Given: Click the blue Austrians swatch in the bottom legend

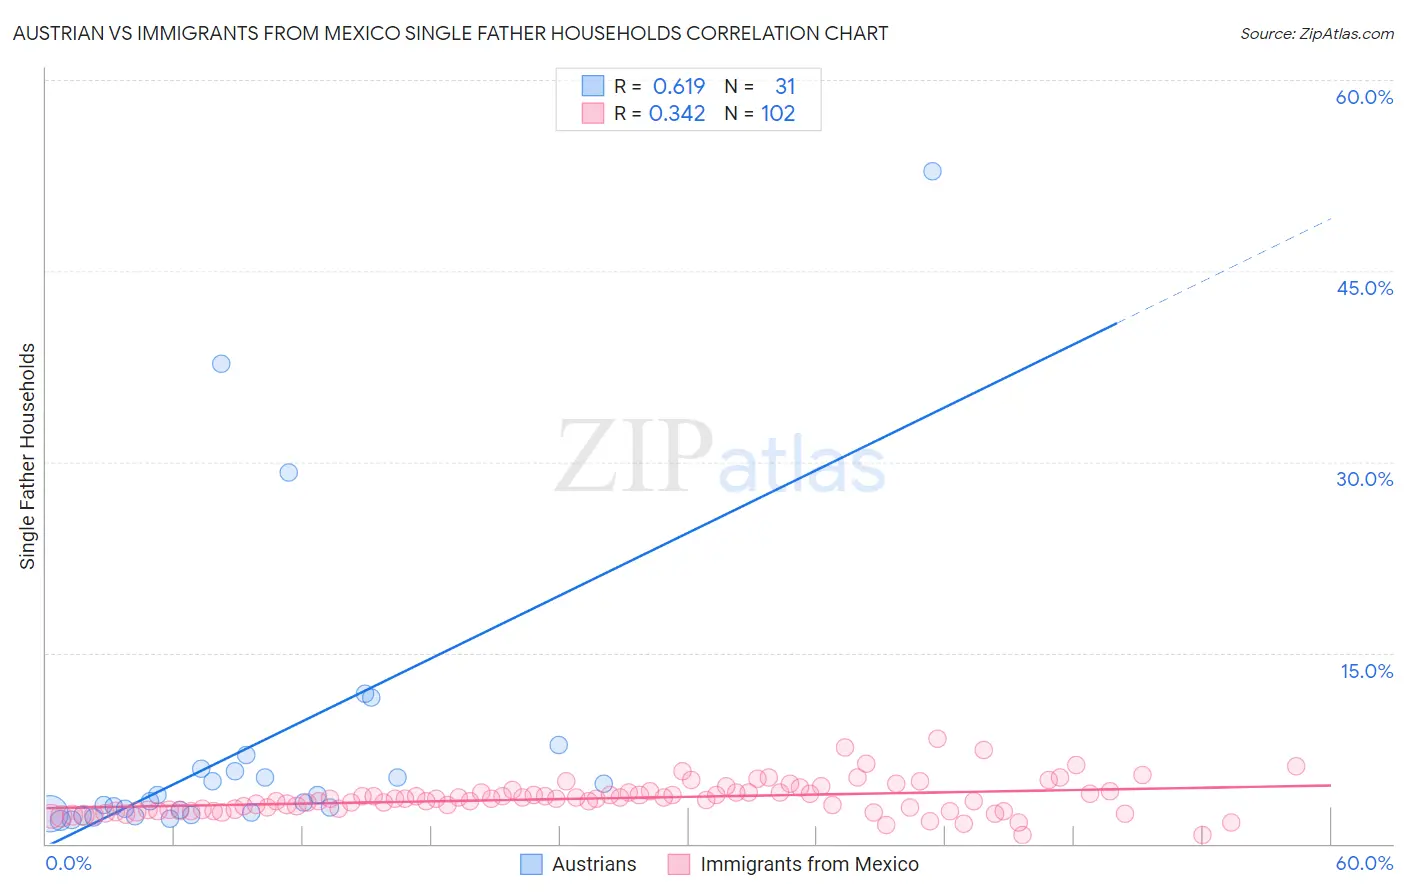Looking at the screenshot, I should [531, 864].
